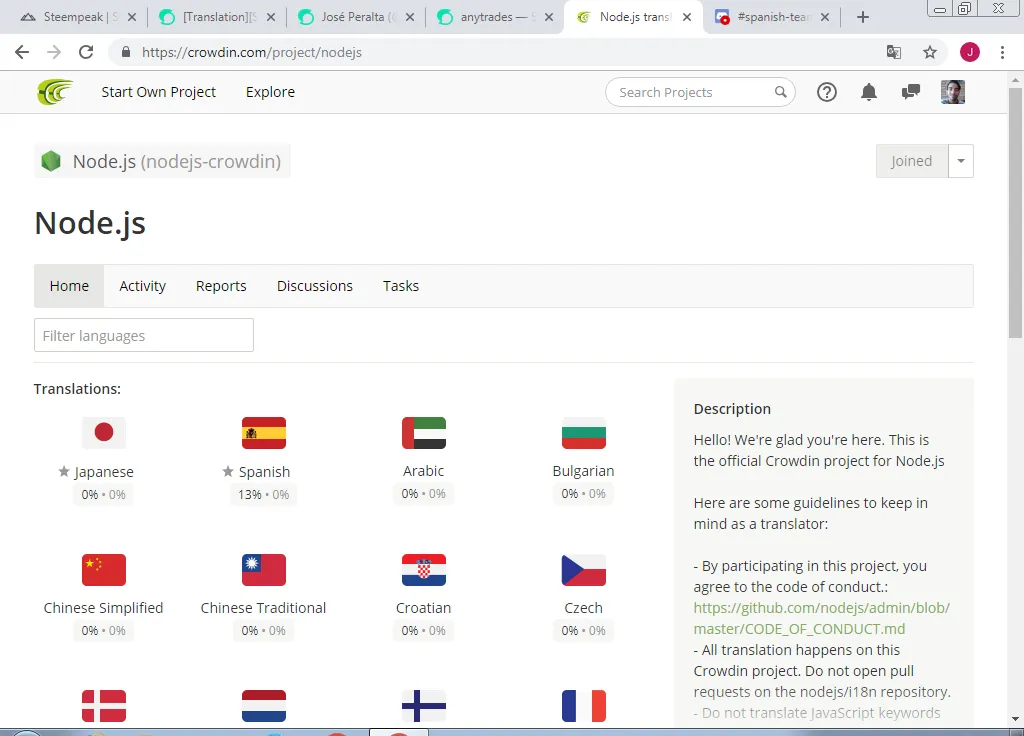The width and height of the screenshot is (1024, 736).
Task: Click the Node.js green hexagon icon
Action: pos(51,161)
